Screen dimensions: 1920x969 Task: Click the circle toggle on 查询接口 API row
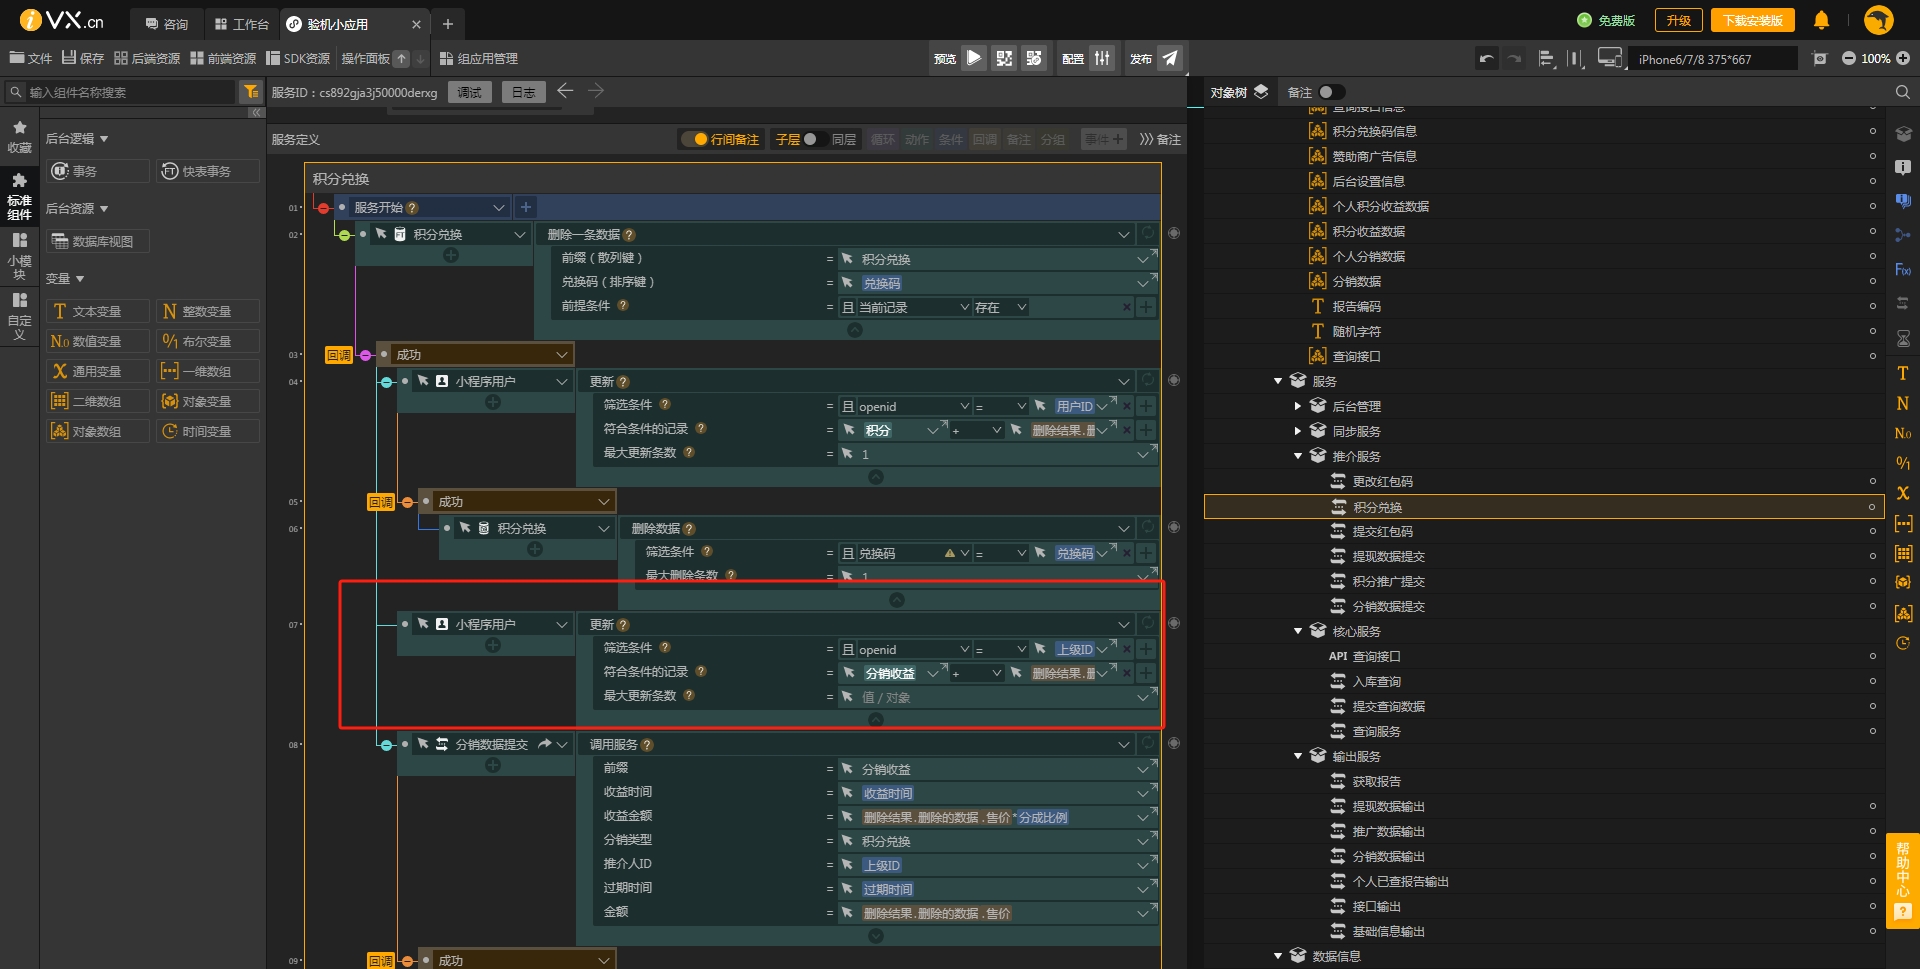1872,656
